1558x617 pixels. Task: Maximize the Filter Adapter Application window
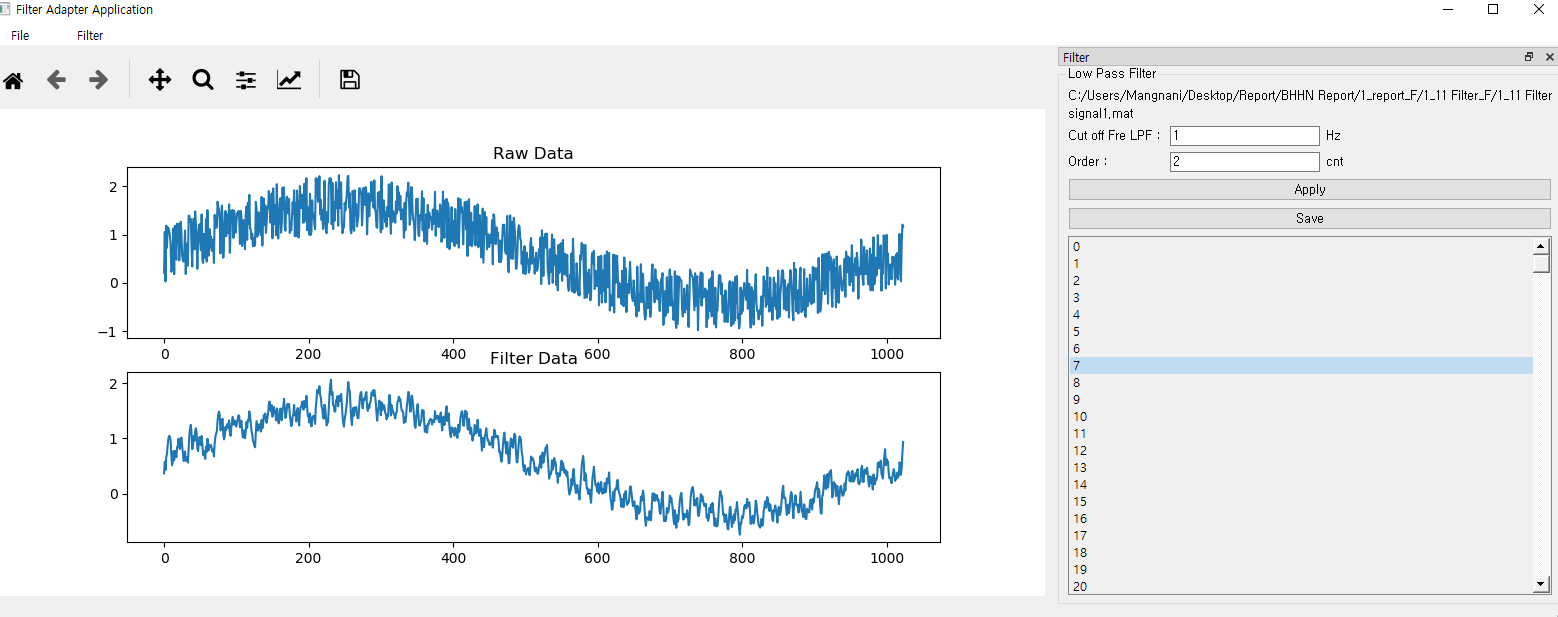[x=1493, y=9]
